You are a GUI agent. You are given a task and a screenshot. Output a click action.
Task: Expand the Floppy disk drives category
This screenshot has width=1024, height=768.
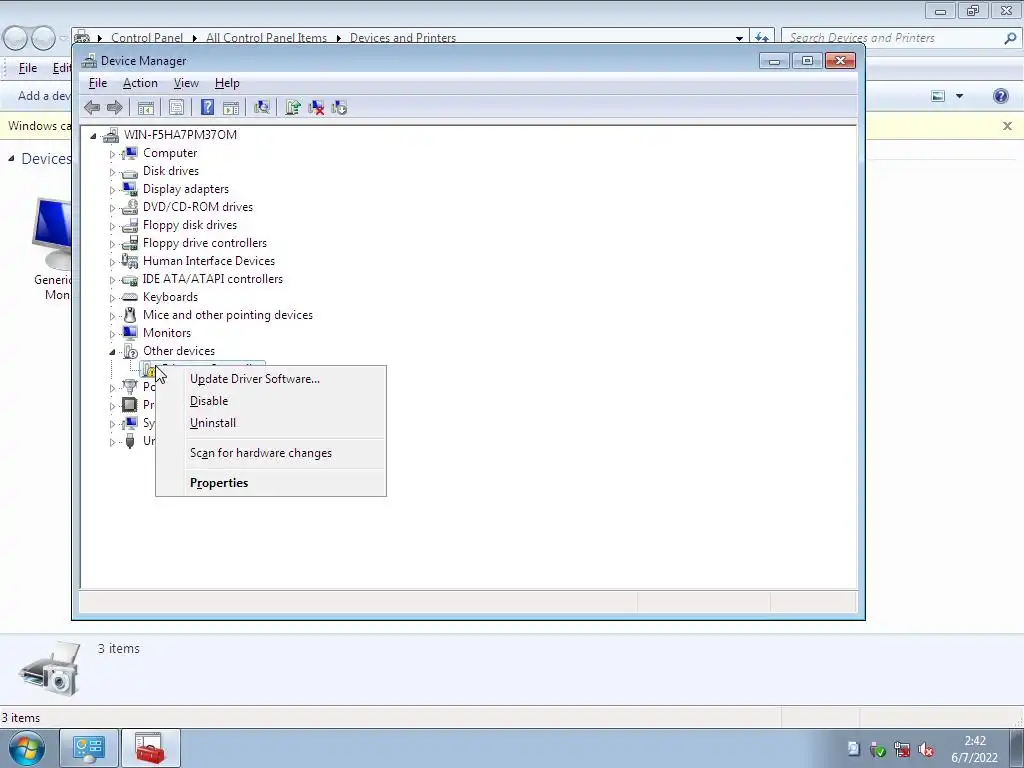coord(112,226)
